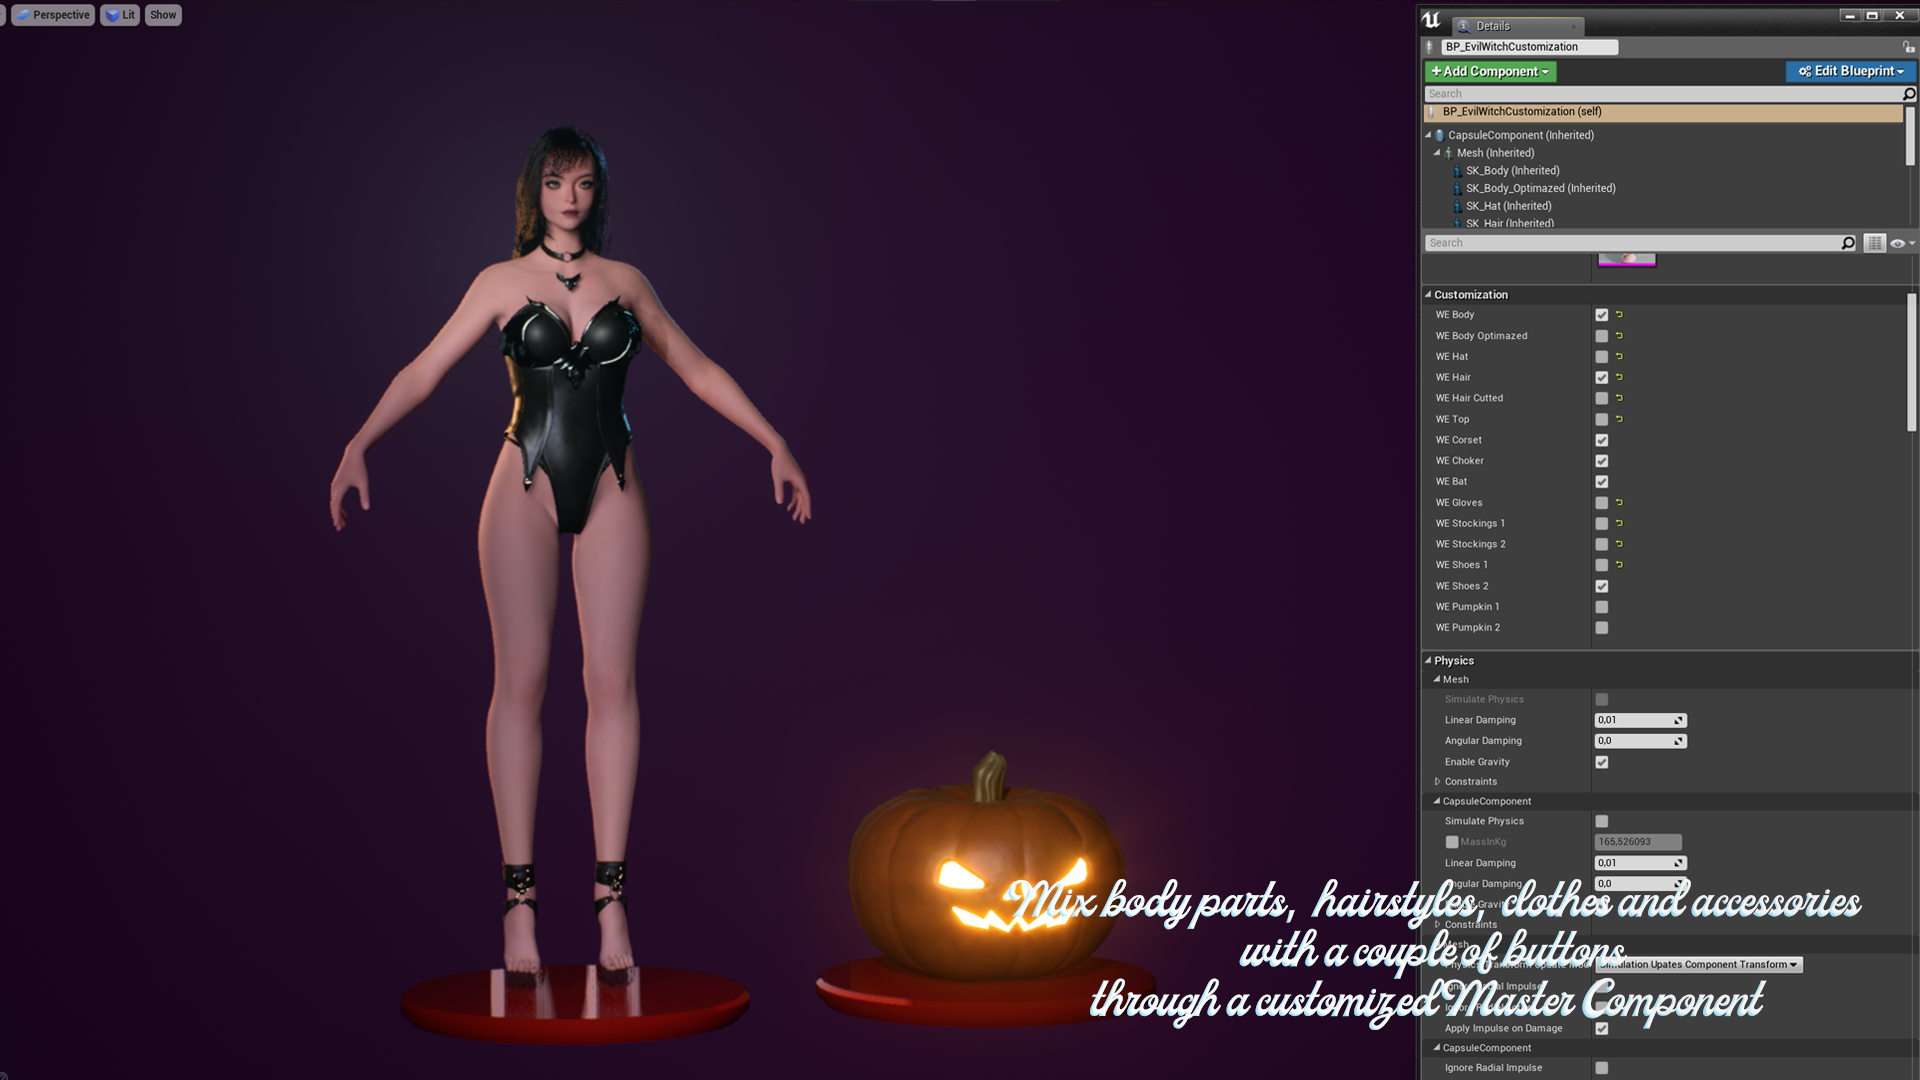Click the Unreal Engine logo icon

(1431, 19)
